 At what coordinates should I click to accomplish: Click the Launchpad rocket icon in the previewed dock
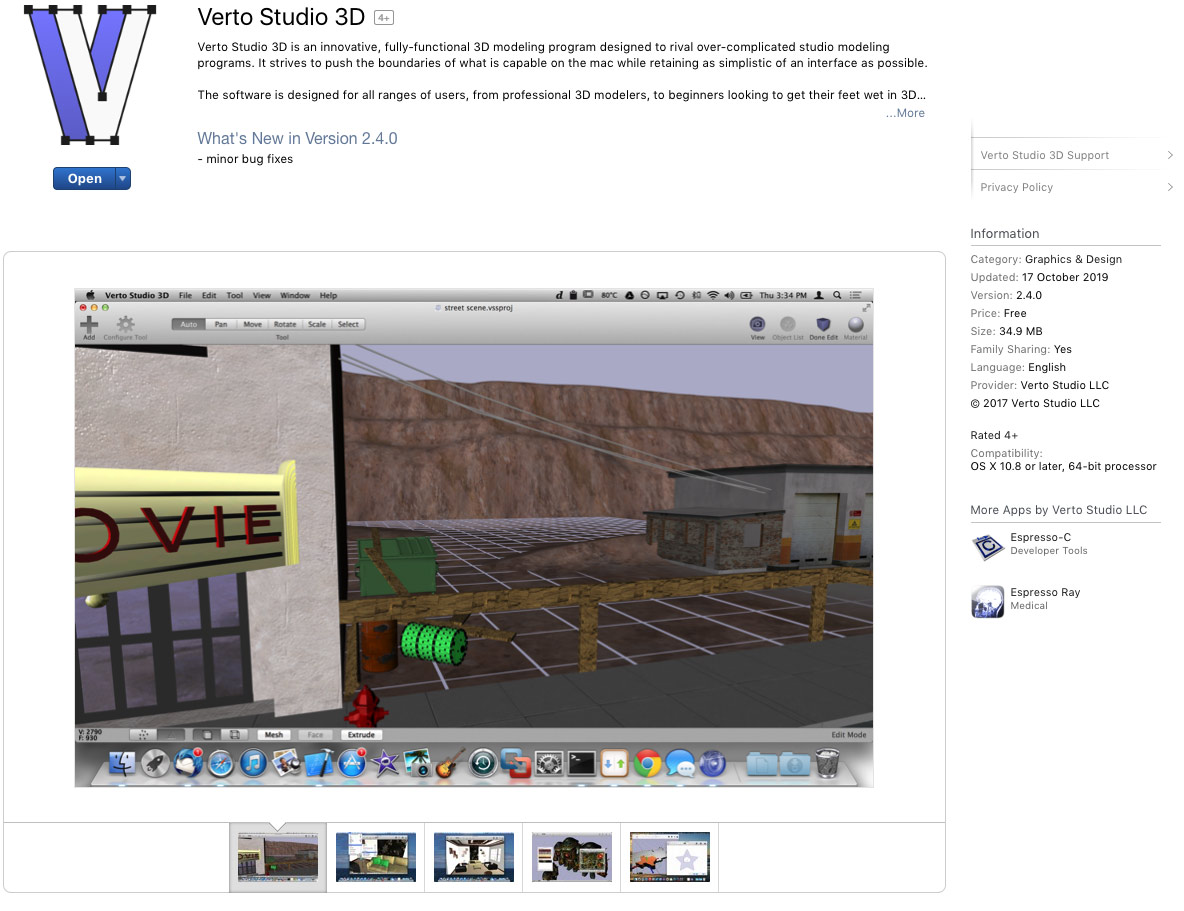pyautogui.click(x=156, y=763)
